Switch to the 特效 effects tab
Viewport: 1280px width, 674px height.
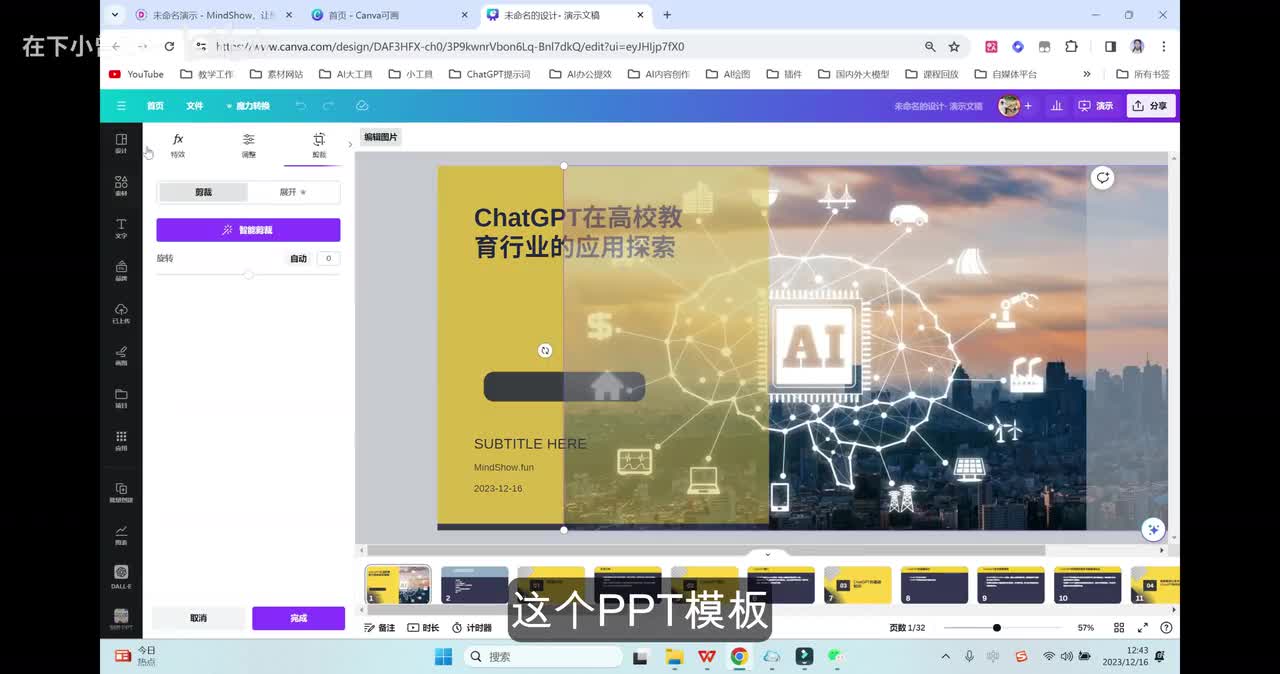[178, 145]
